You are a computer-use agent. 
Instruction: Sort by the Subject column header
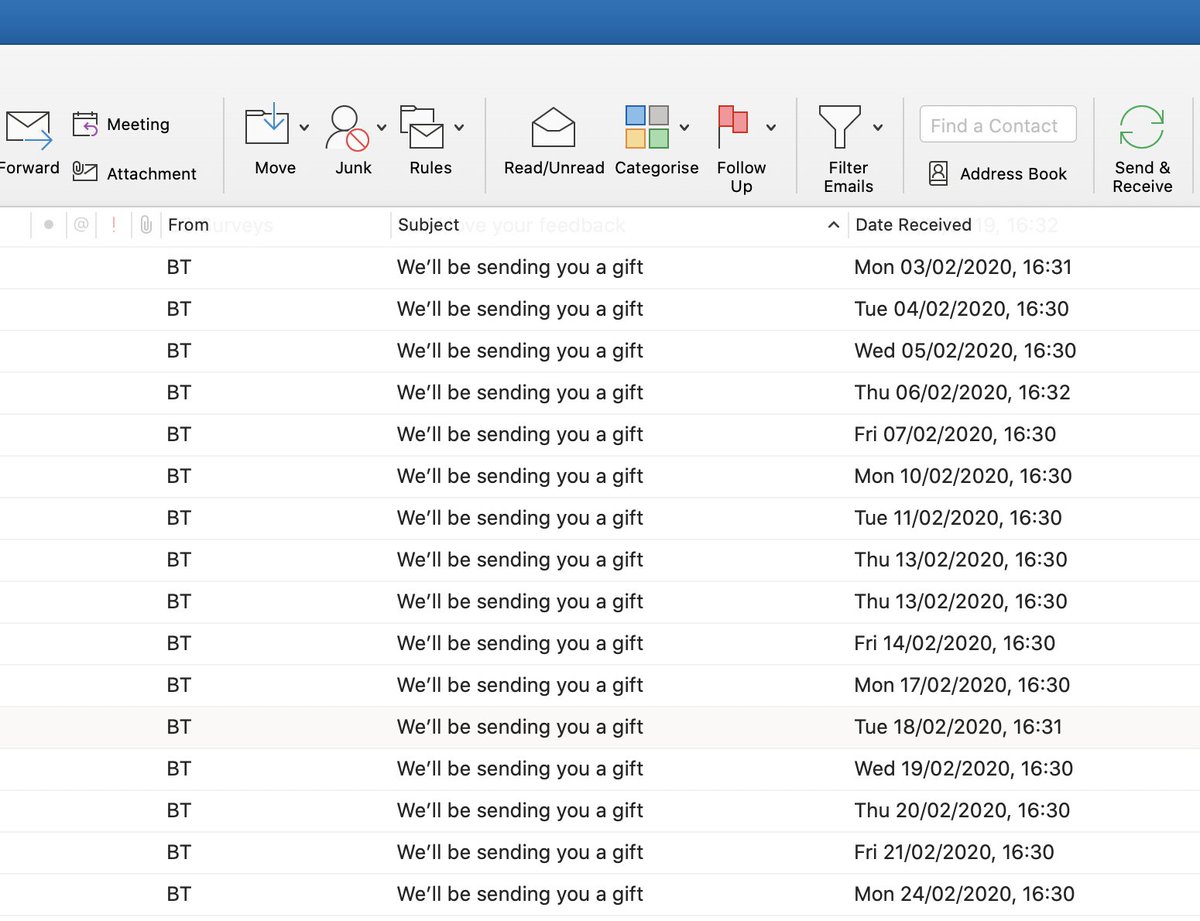click(428, 225)
